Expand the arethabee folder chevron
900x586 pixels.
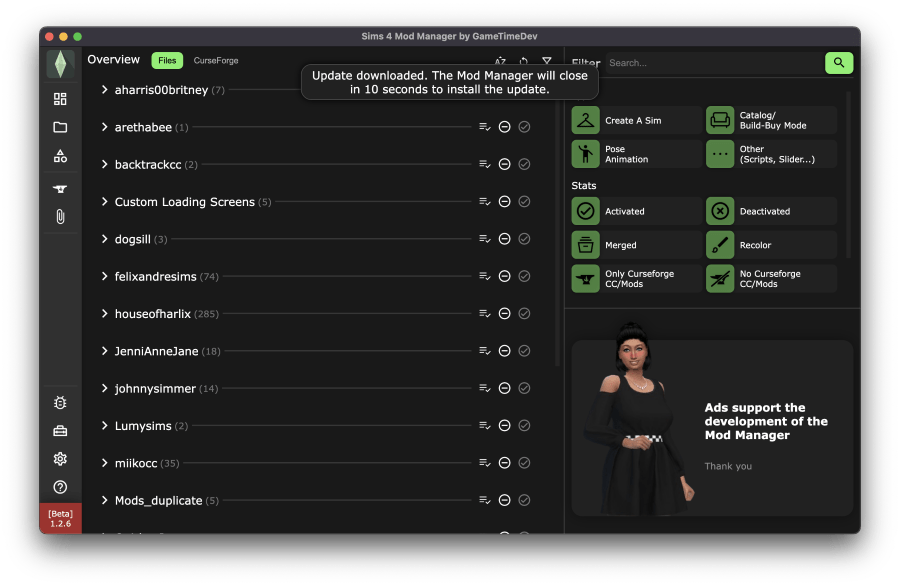click(104, 127)
